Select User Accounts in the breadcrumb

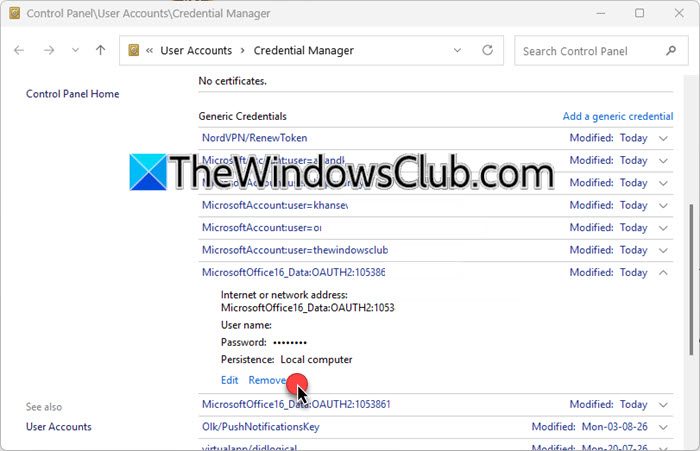tap(196, 50)
